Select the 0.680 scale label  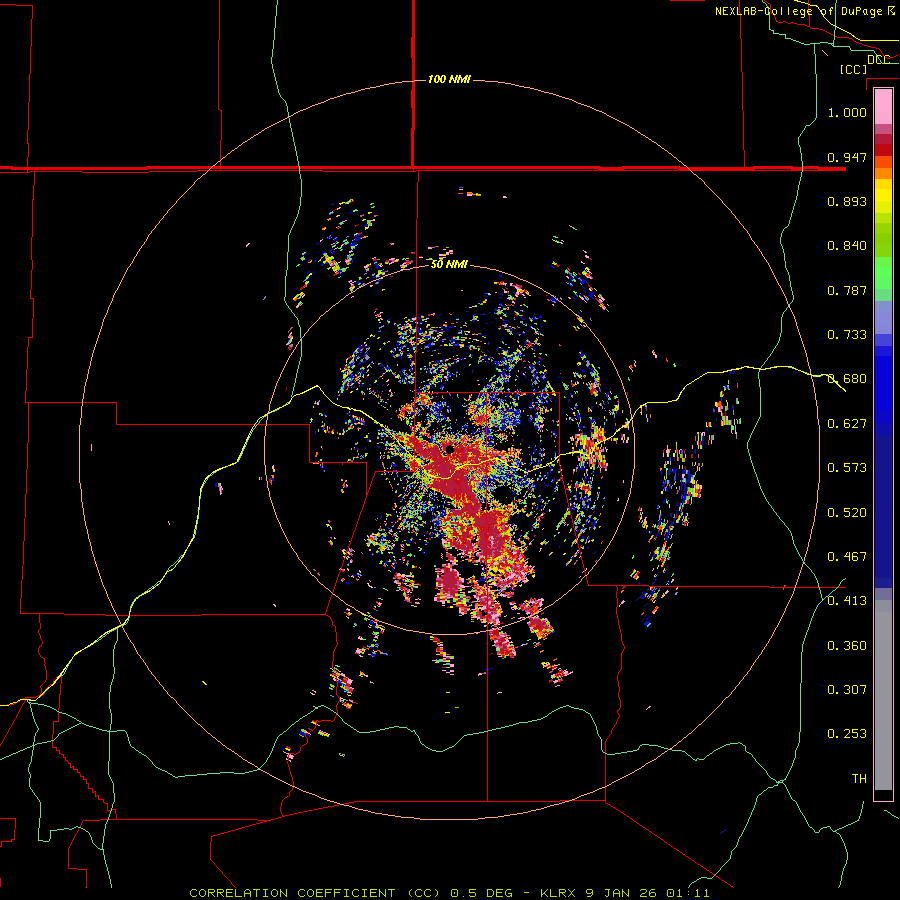click(x=847, y=379)
